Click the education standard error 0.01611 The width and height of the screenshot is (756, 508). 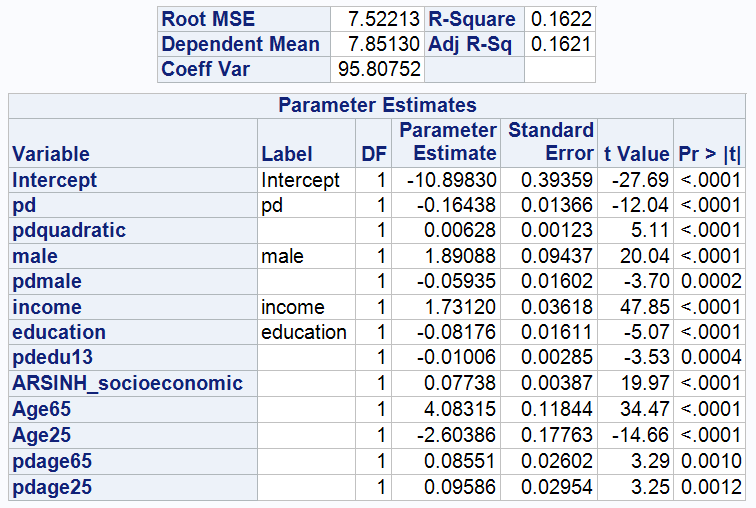(557, 332)
